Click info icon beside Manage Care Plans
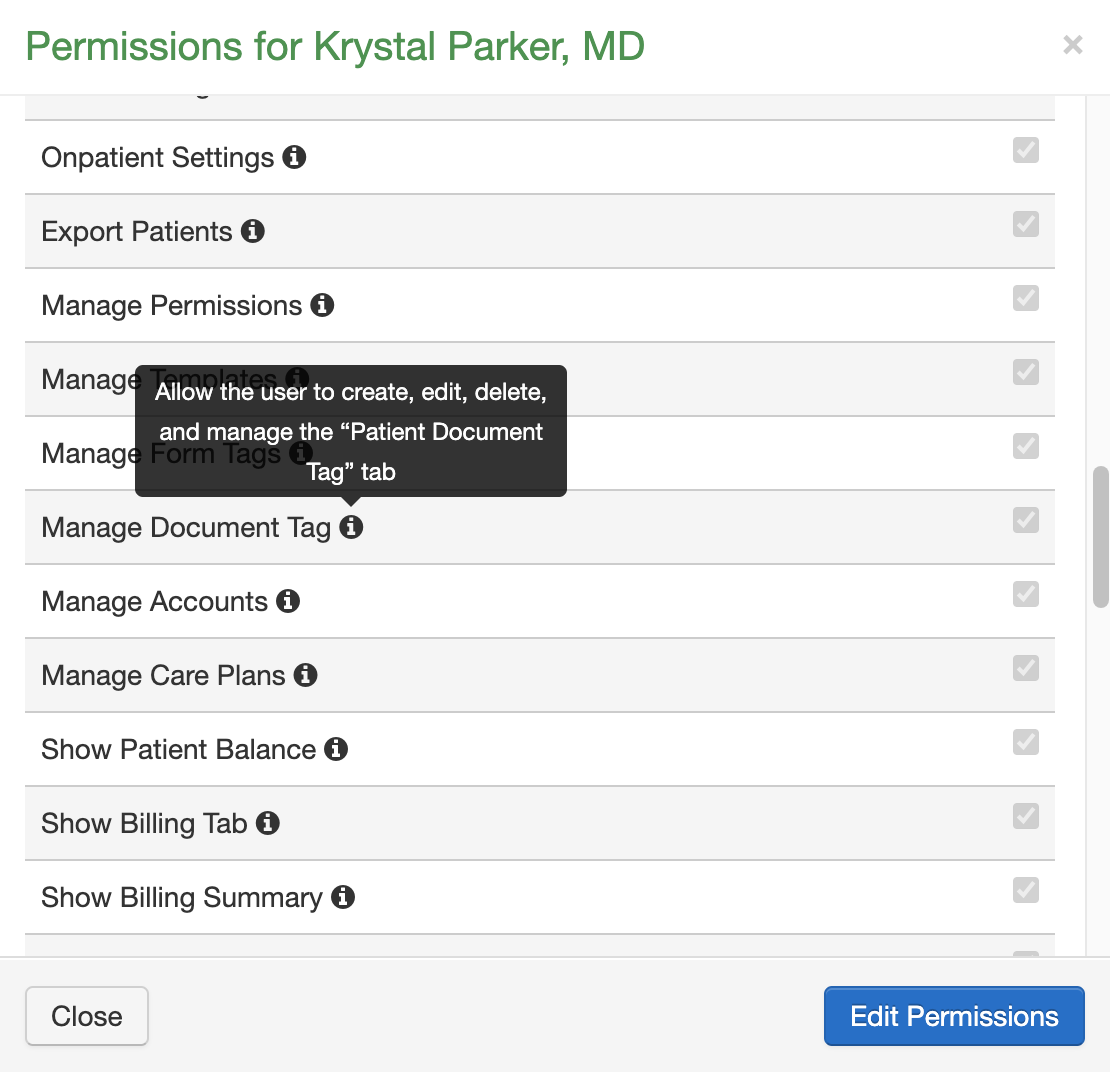This screenshot has height=1072, width=1110. [x=306, y=675]
